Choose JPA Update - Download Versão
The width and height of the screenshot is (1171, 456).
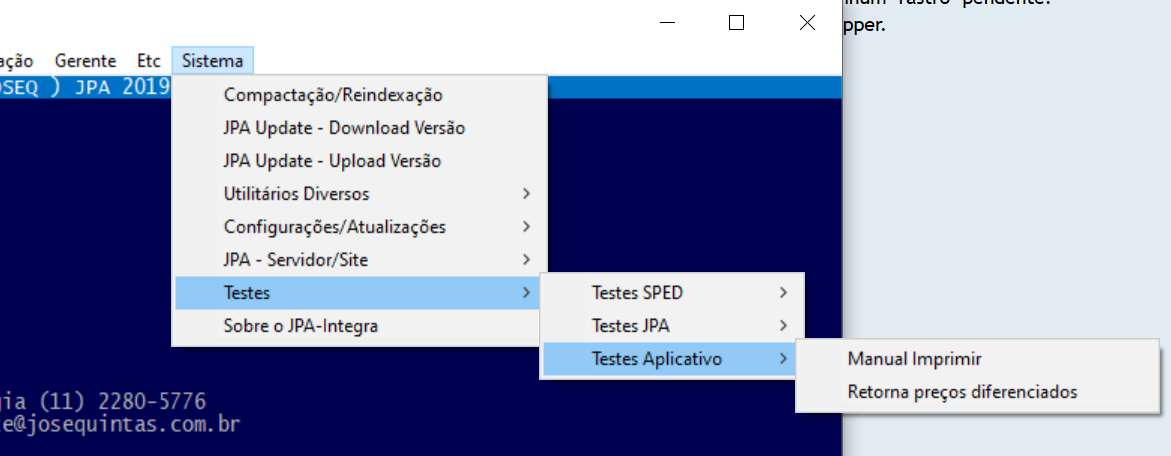(344, 128)
